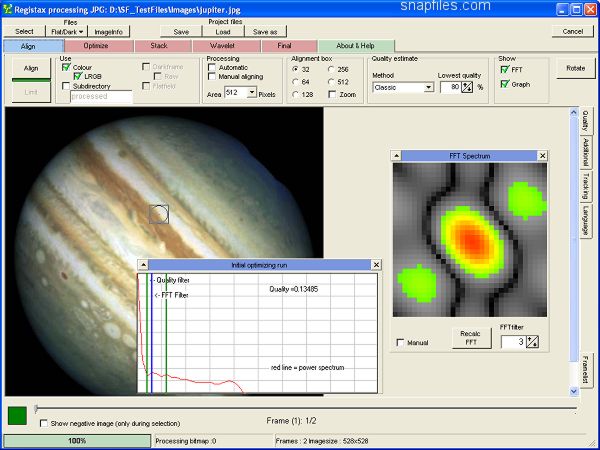
Task: Open the Tracking side tab
Action: pyautogui.click(x=585, y=186)
